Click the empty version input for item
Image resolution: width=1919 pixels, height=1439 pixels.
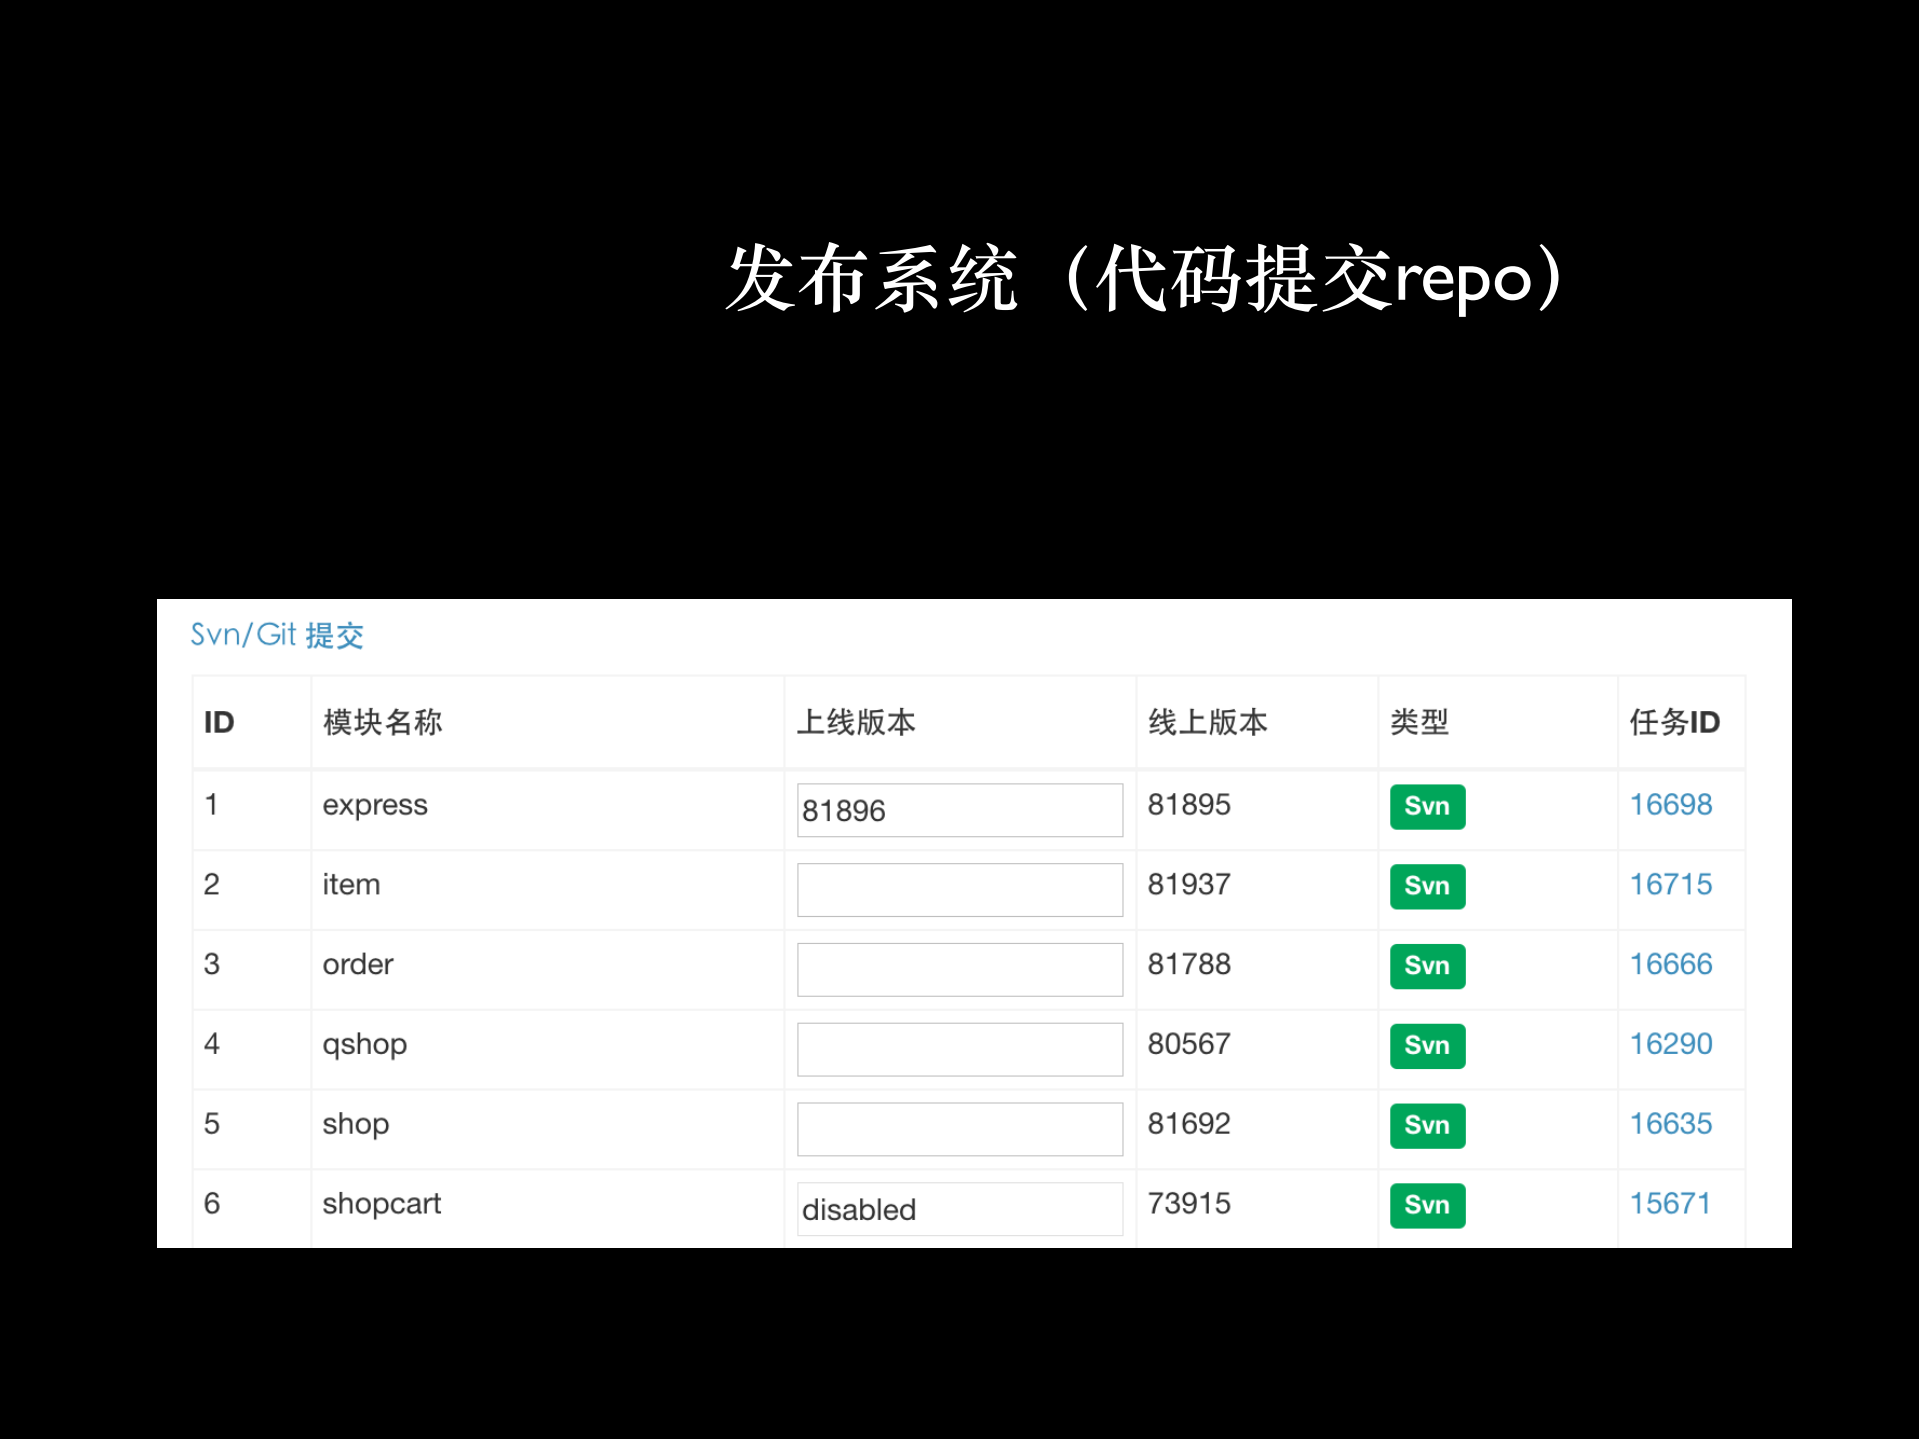pyautogui.click(x=958, y=888)
